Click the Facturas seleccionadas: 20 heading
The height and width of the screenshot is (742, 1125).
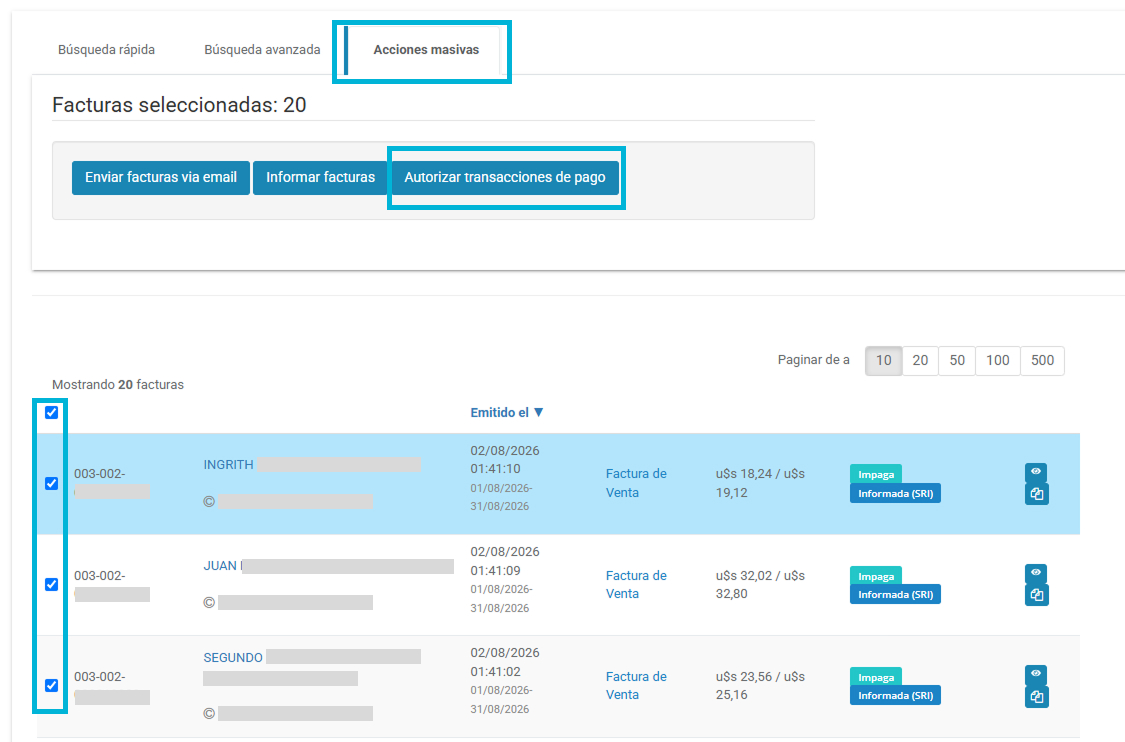tap(179, 105)
